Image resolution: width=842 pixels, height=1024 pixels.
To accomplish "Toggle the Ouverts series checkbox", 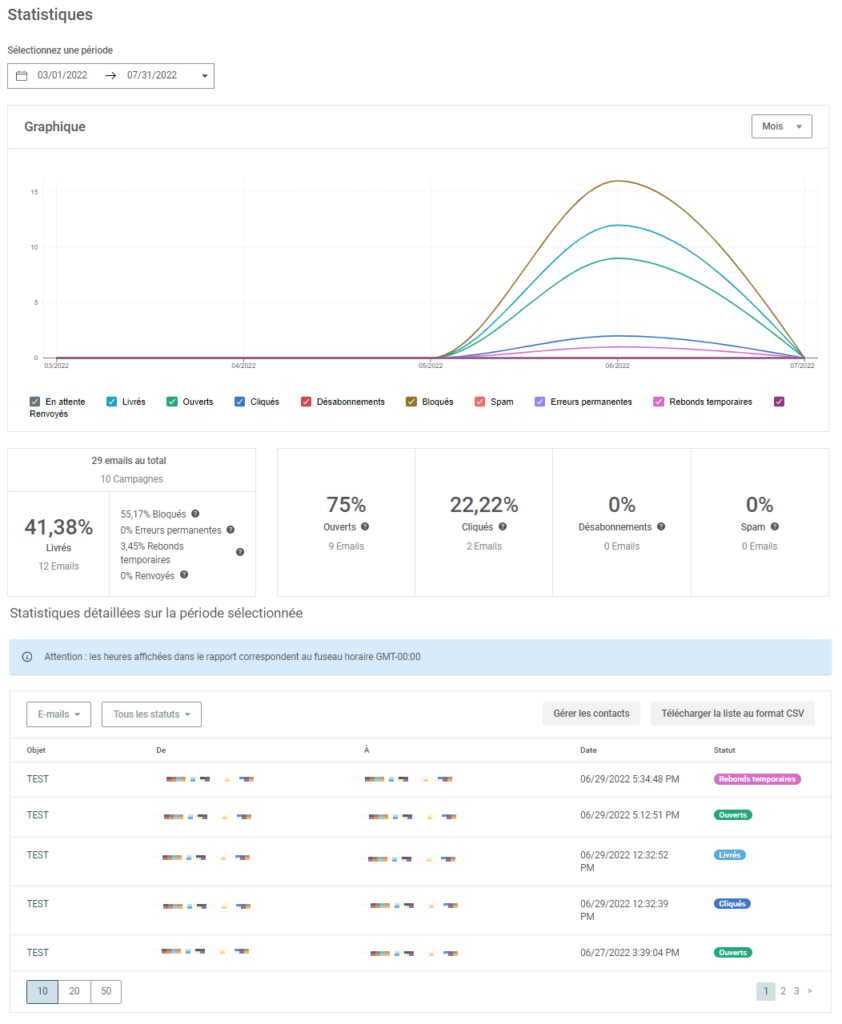I will point(172,402).
